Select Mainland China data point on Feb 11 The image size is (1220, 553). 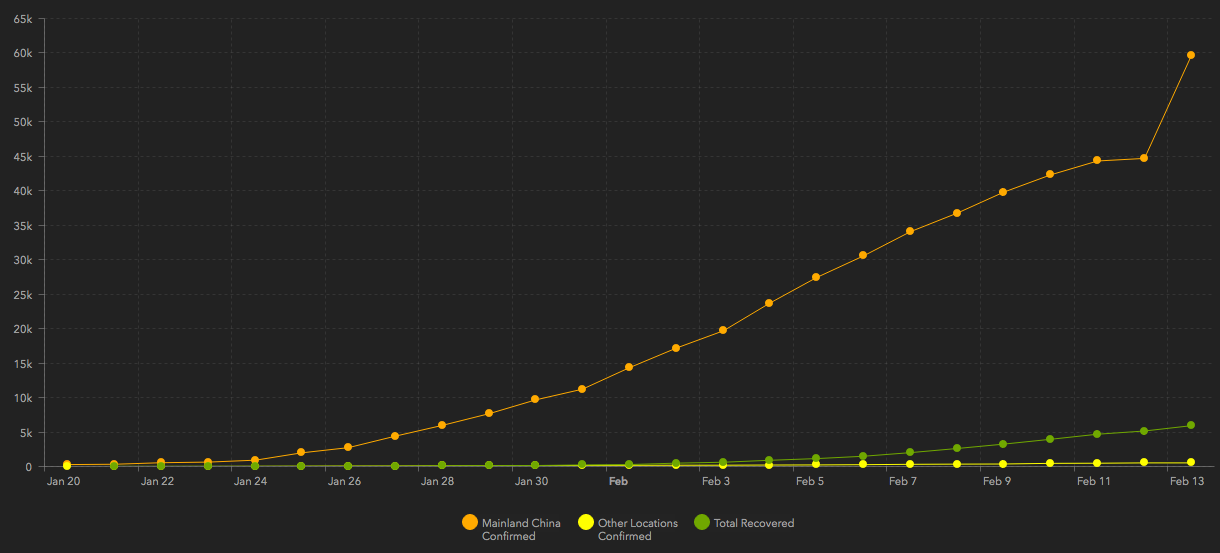coord(1097,160)
